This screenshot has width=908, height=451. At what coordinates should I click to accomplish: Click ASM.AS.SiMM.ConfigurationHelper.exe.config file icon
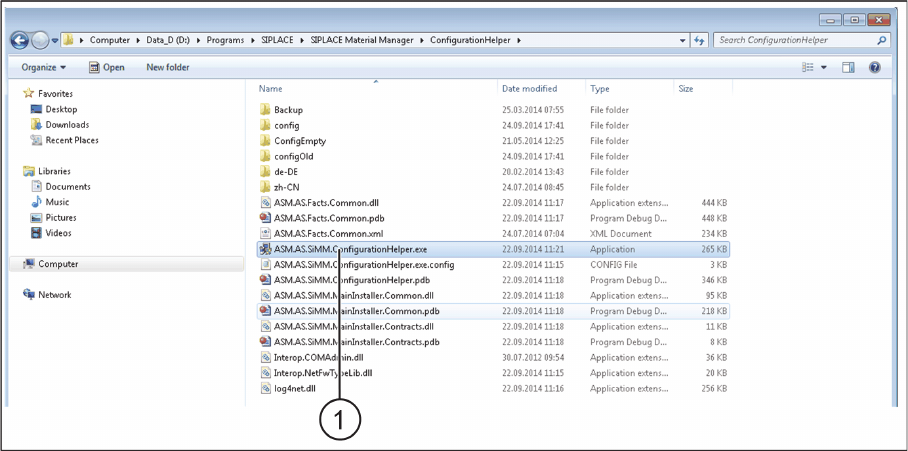pos(265,265)
